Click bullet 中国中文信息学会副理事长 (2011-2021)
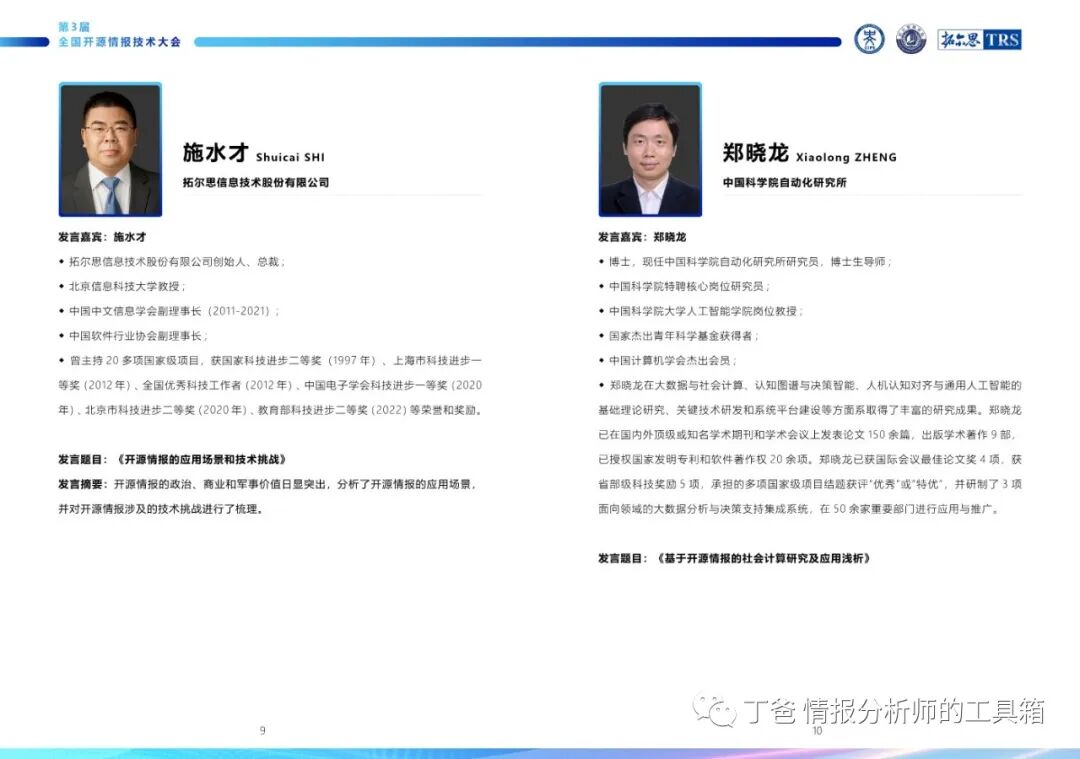This screenshot has width=1080, height=759. click(x=169, y=311)
